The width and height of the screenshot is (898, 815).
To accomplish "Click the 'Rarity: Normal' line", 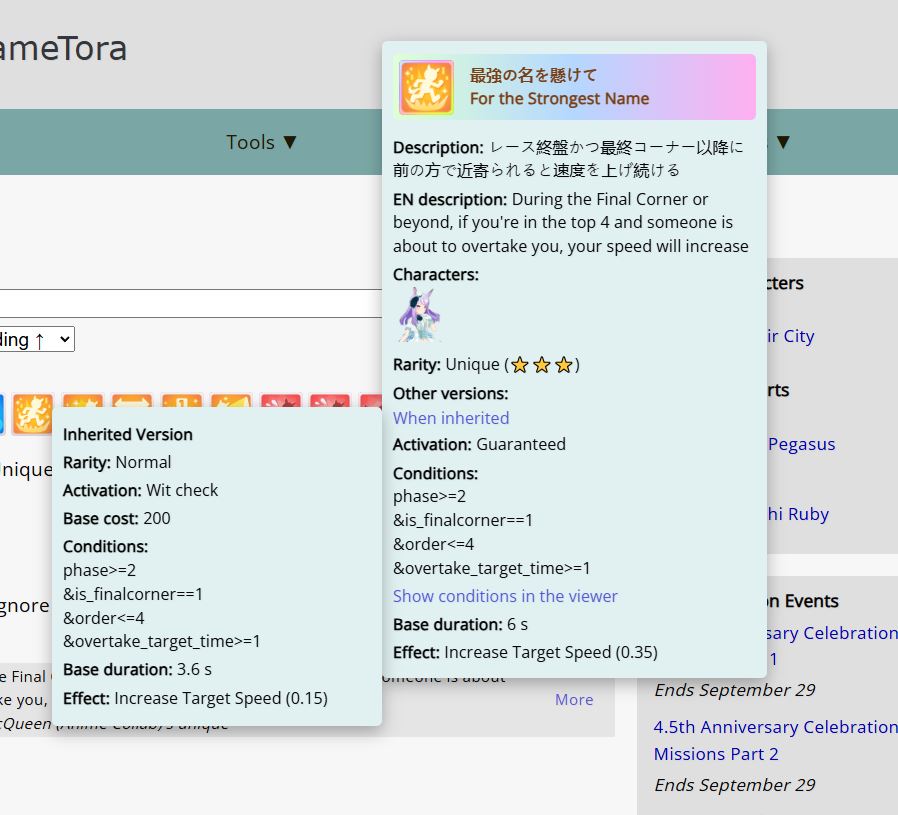I will coord(117,462).
